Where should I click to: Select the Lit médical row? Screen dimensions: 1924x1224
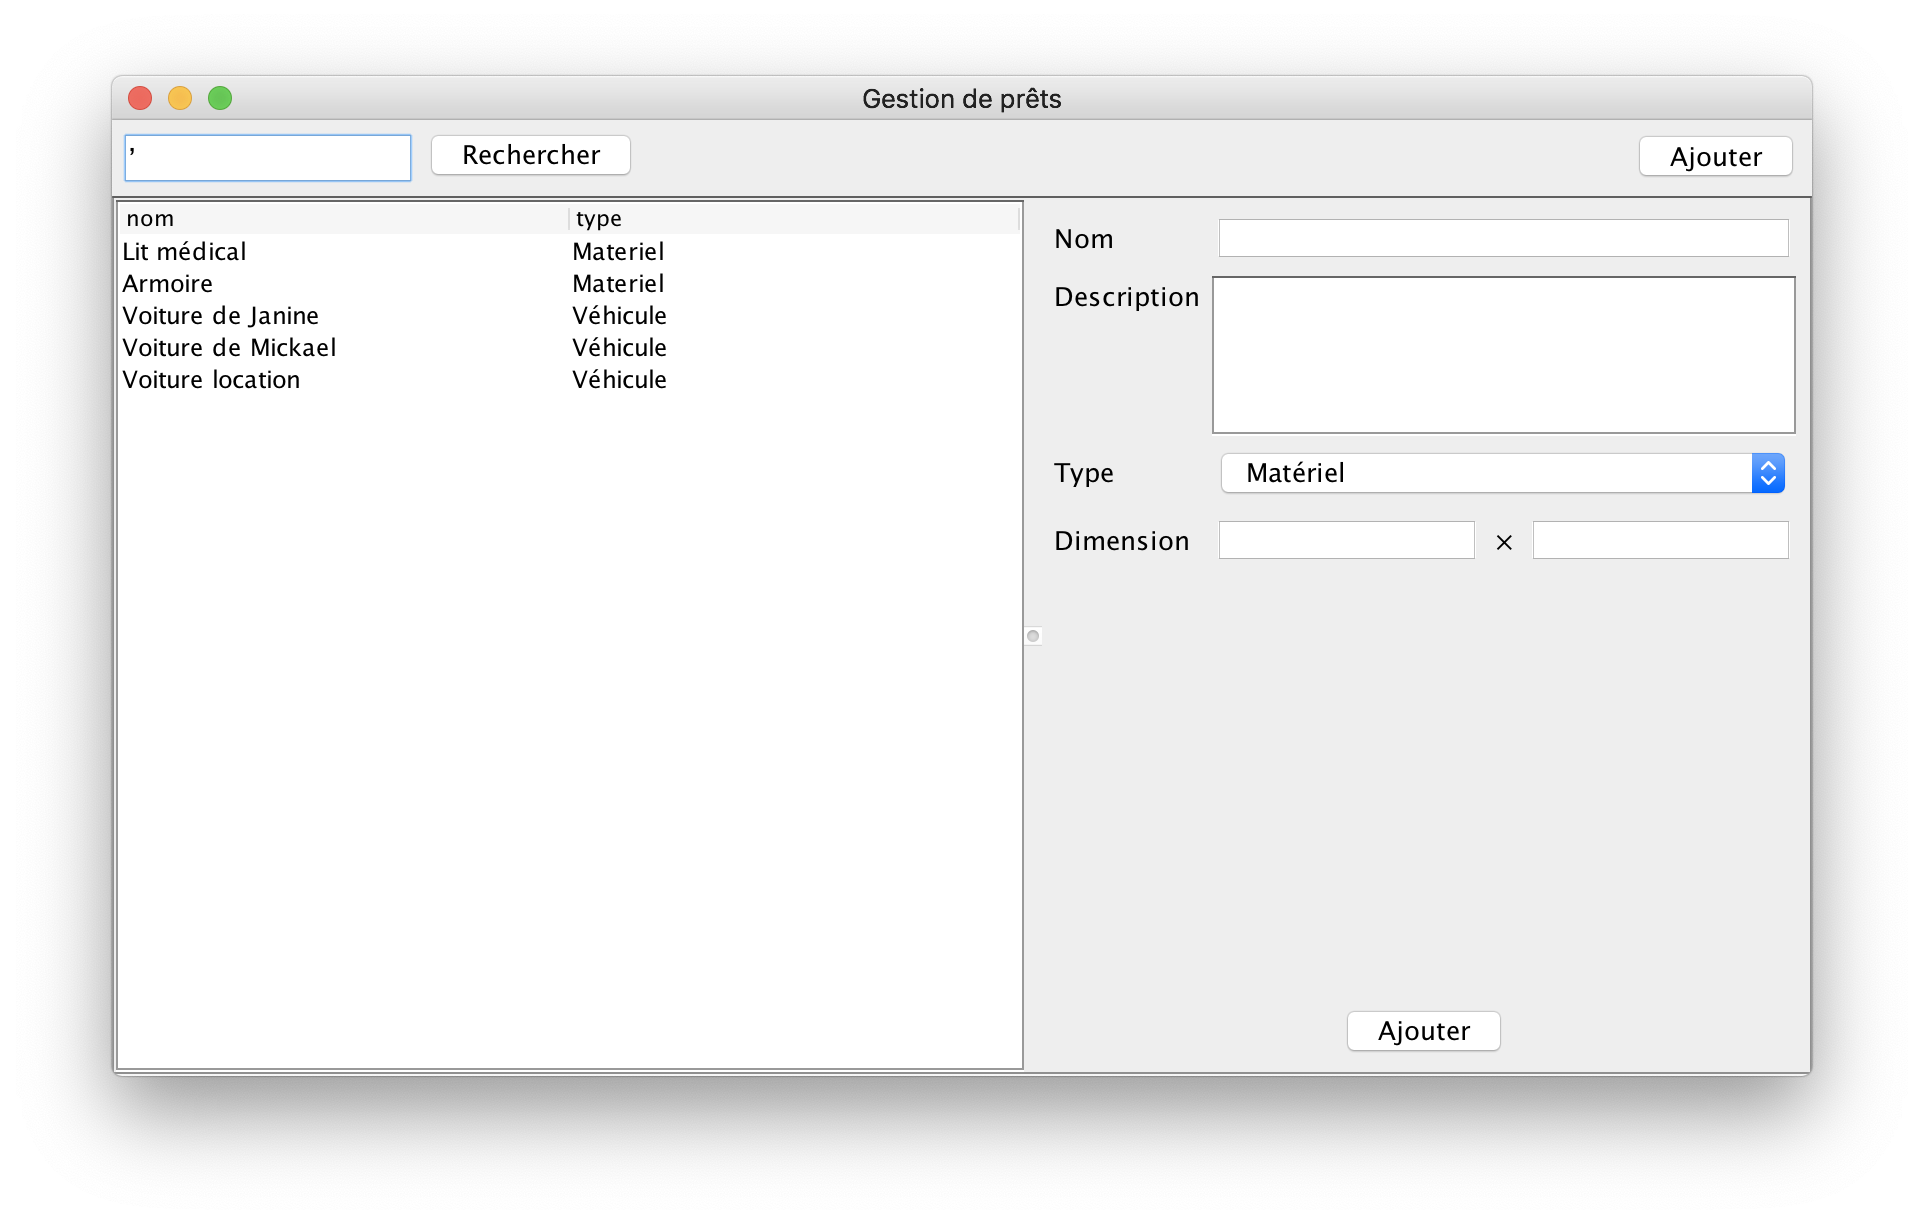184,252
